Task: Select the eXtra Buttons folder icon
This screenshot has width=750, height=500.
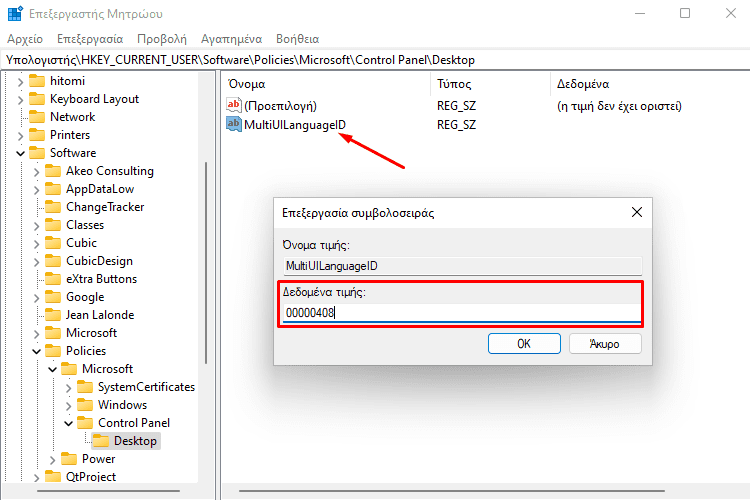Action: tap(53, 279)
